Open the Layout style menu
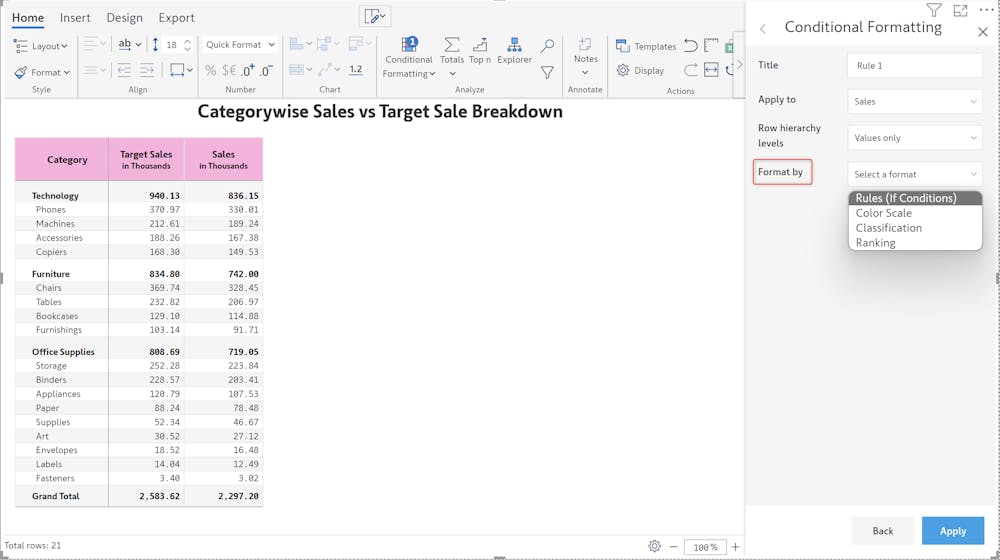Screen dimensions: 1000x560 point(41,46)
